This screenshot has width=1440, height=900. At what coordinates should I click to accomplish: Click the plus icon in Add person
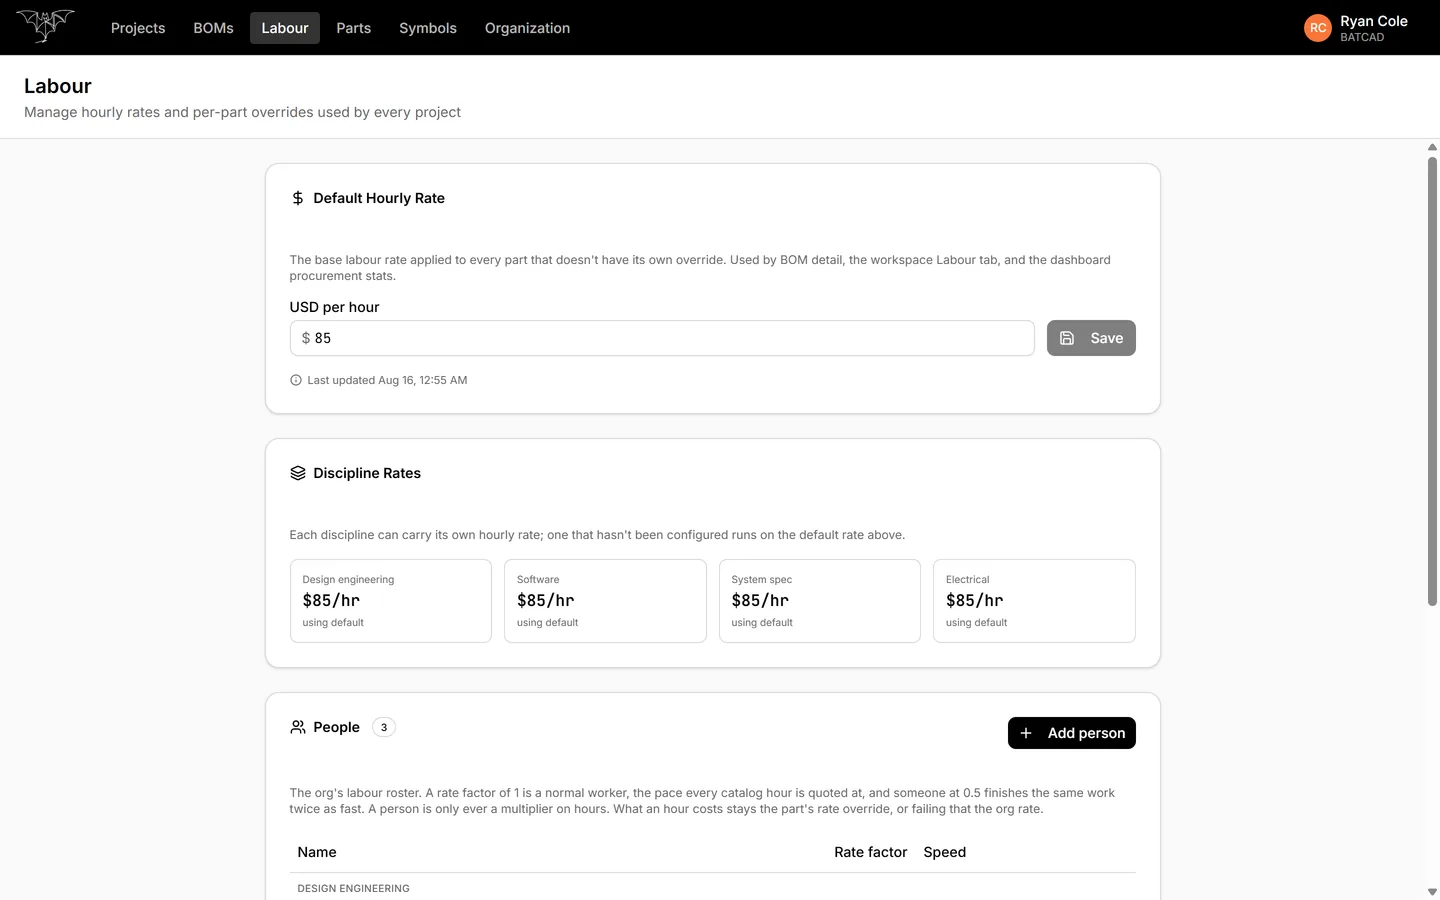[x=1026, y=733]
